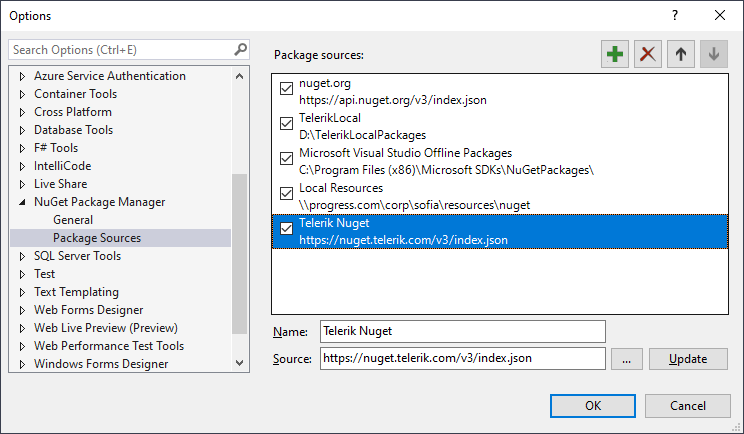Select the D:\TelerikLocalPackages path text
Screen dimensions: 744x434
(x=363, y=135)
